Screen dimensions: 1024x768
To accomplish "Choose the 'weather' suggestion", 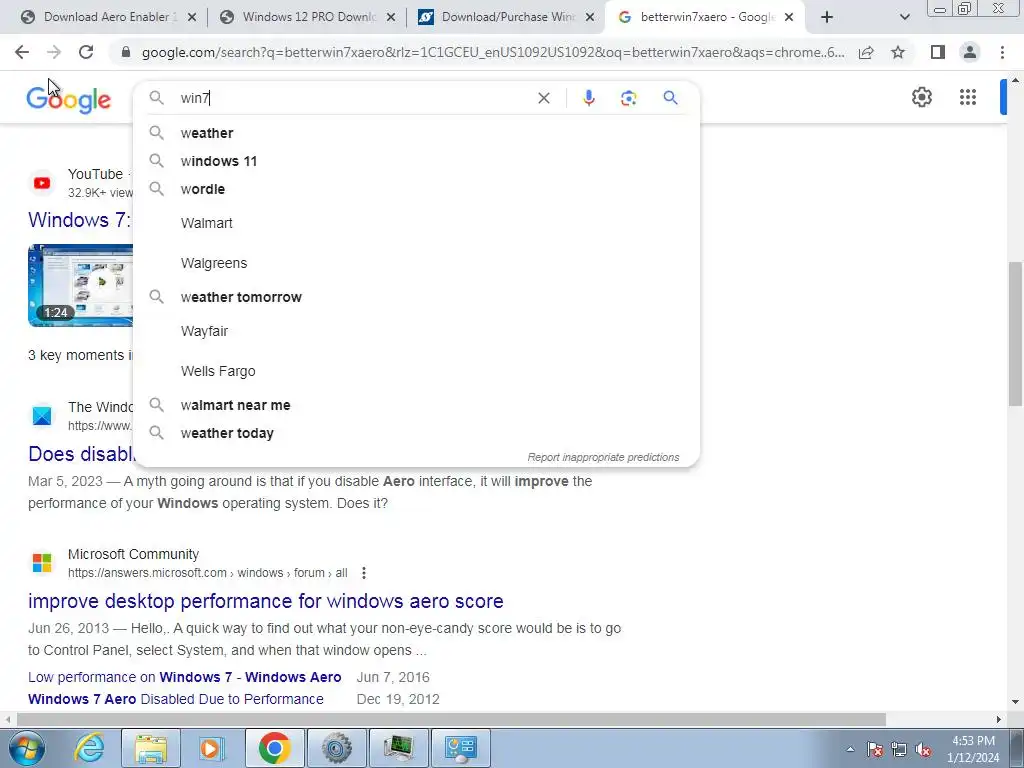I will (416, 133).
